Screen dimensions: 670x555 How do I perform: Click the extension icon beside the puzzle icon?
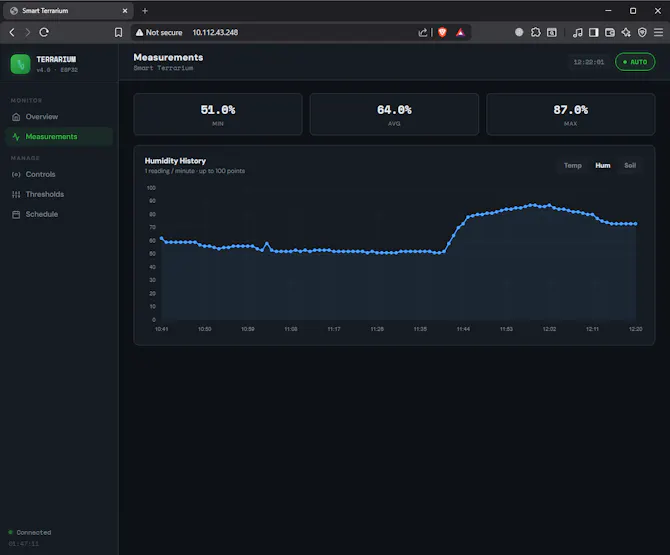tap(552, 32)
